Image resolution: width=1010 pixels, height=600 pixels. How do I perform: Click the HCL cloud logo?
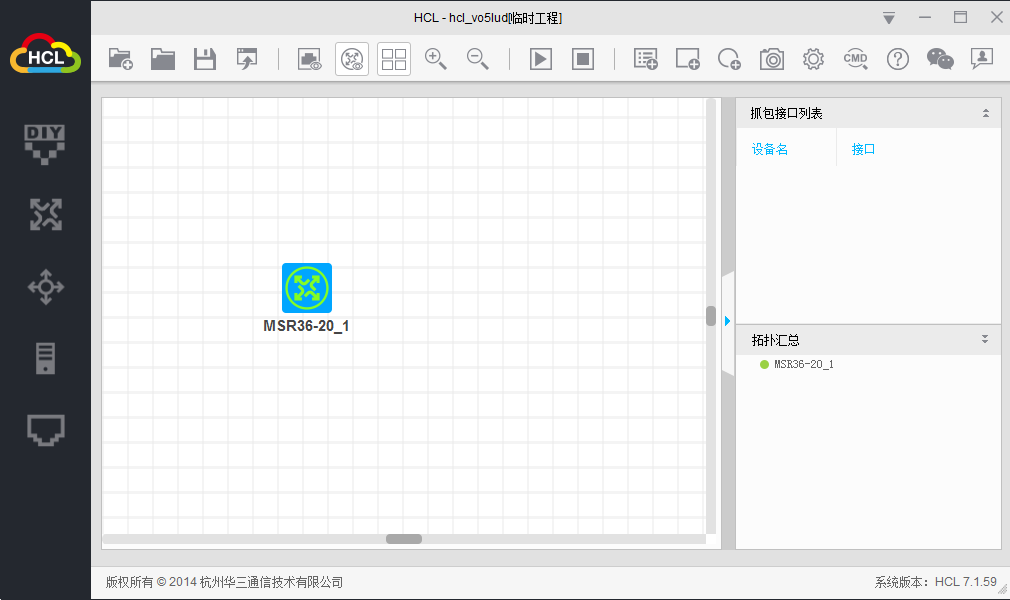(45, 54)
